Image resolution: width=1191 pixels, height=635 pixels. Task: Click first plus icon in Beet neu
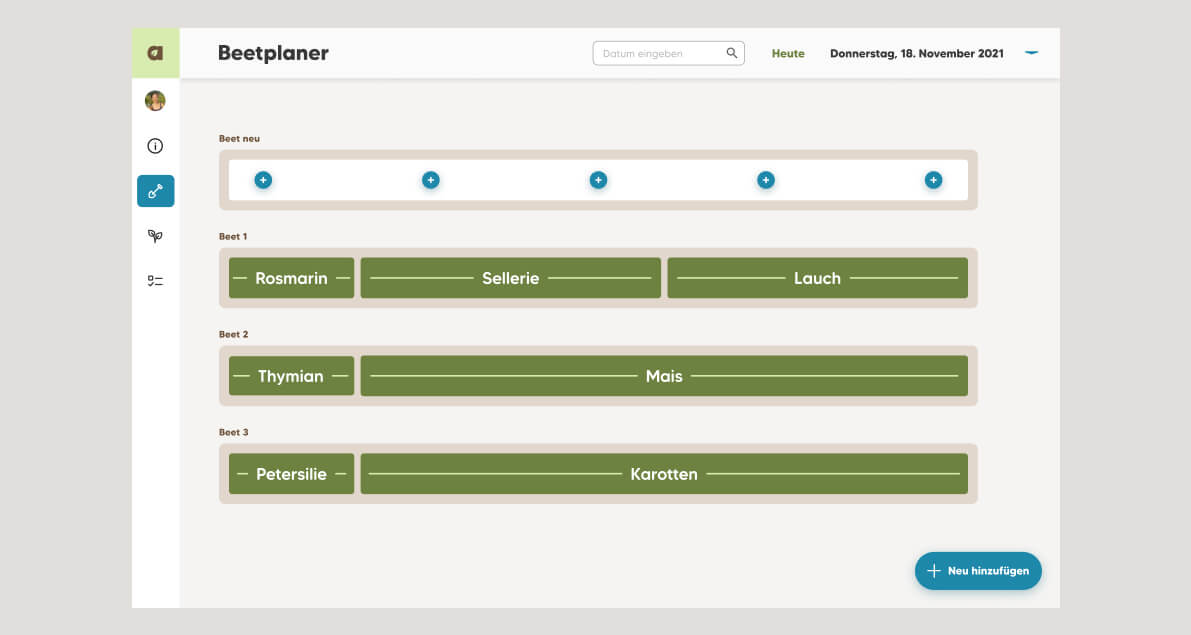[x=263, y=180]
